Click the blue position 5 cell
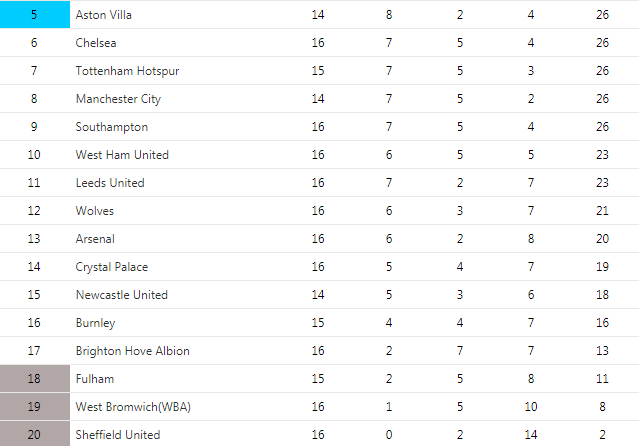 tap(35, 14)
